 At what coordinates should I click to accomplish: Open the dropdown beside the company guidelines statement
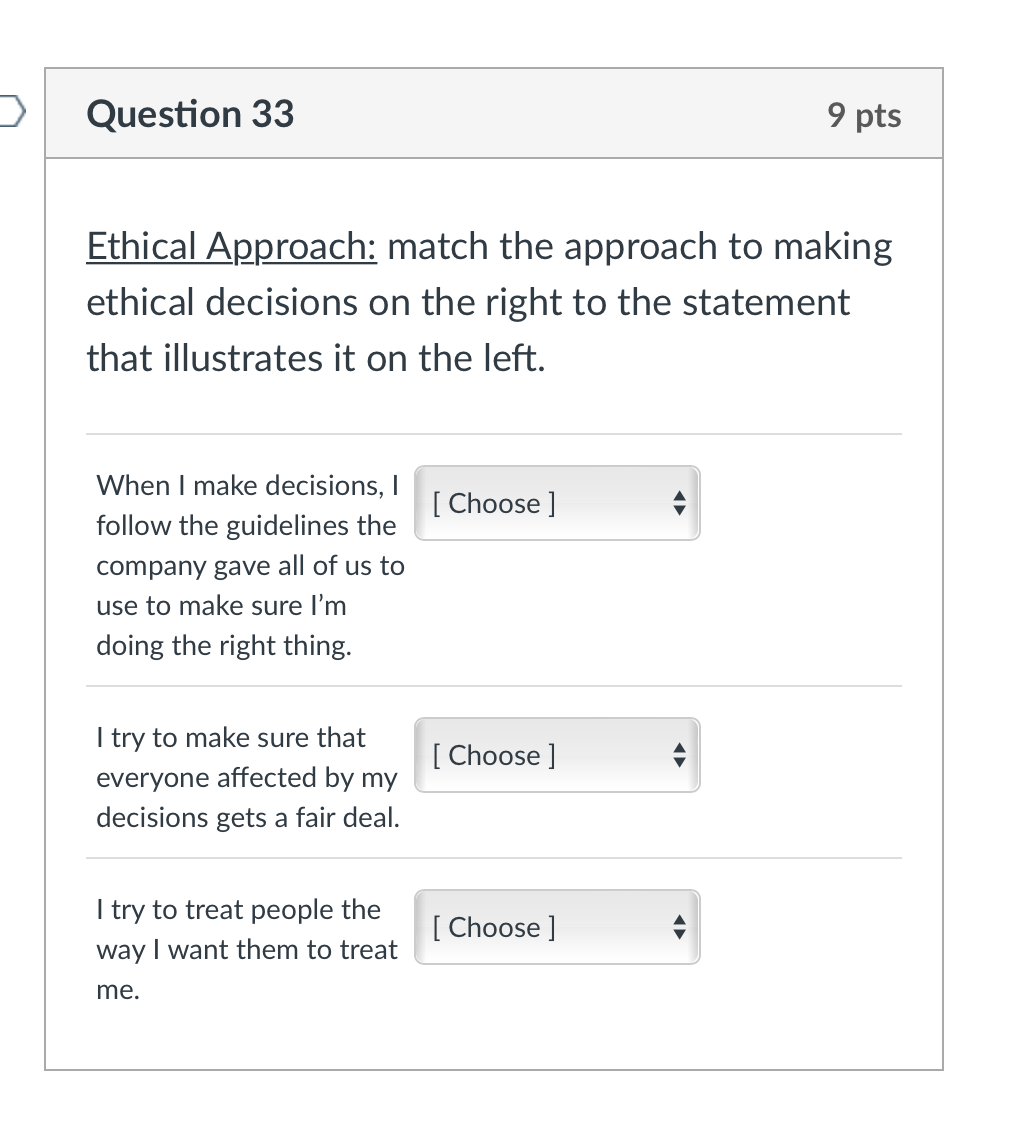pos(556,503)
